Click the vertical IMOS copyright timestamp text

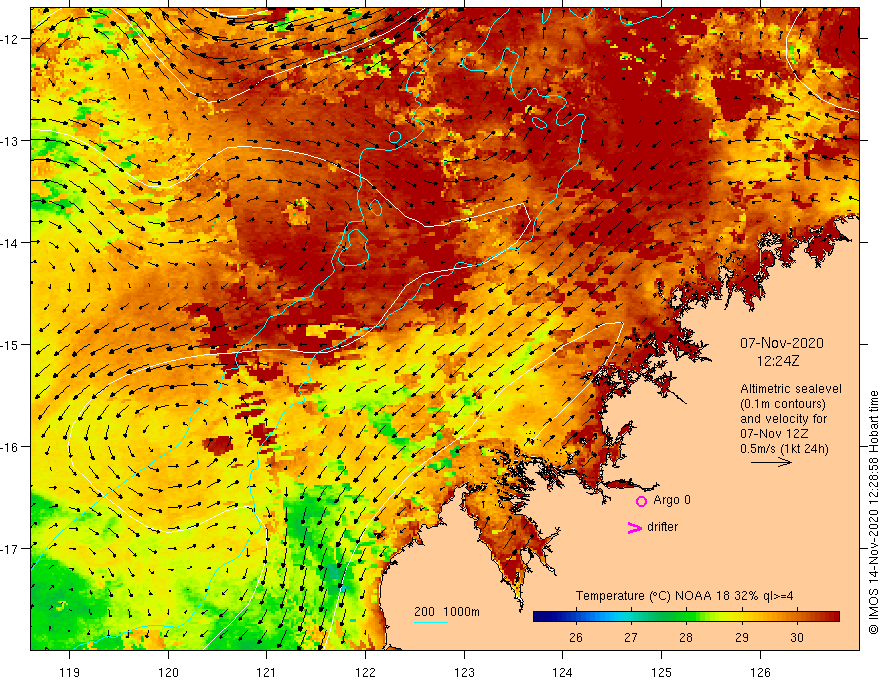(873, 512)
